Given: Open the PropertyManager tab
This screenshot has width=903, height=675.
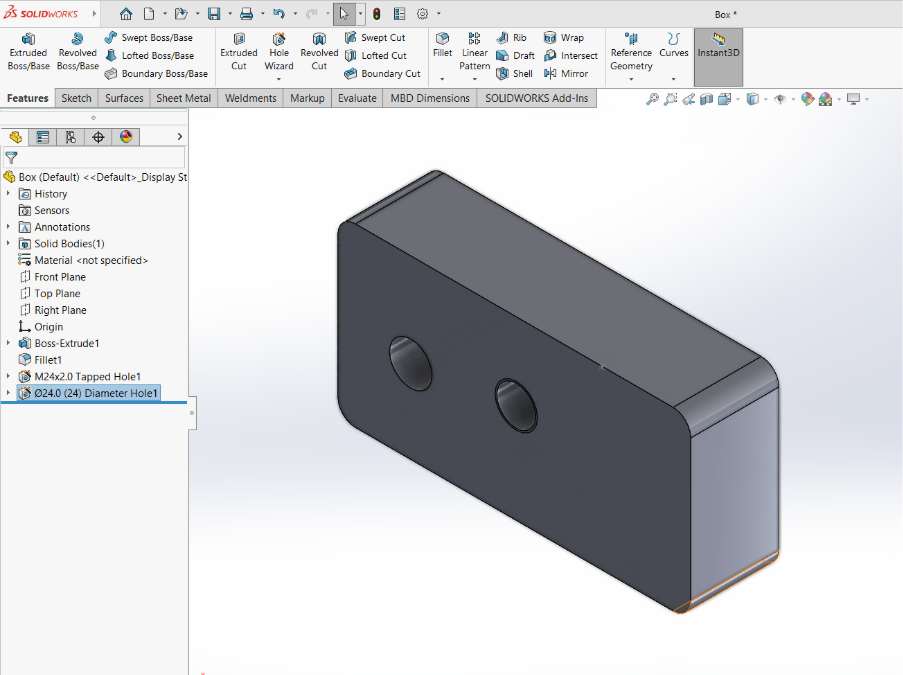Looking at the screenshot, I should (x=43, y=137).
